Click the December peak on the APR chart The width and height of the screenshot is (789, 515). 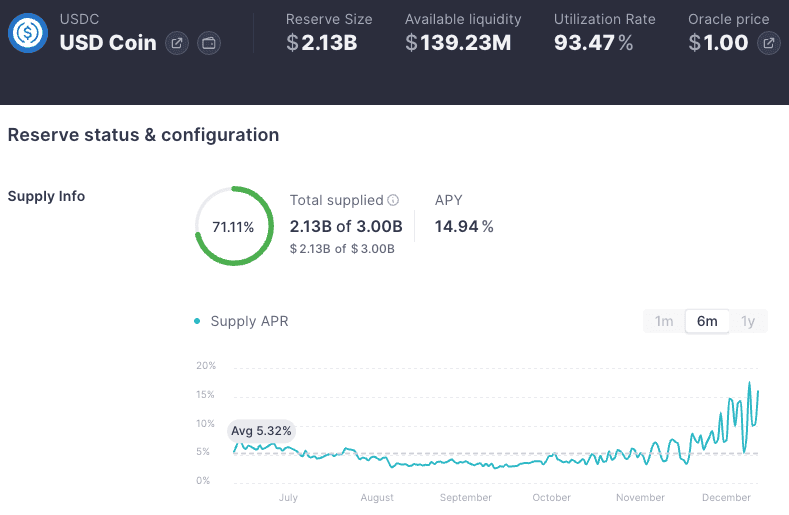pos(750,383)
